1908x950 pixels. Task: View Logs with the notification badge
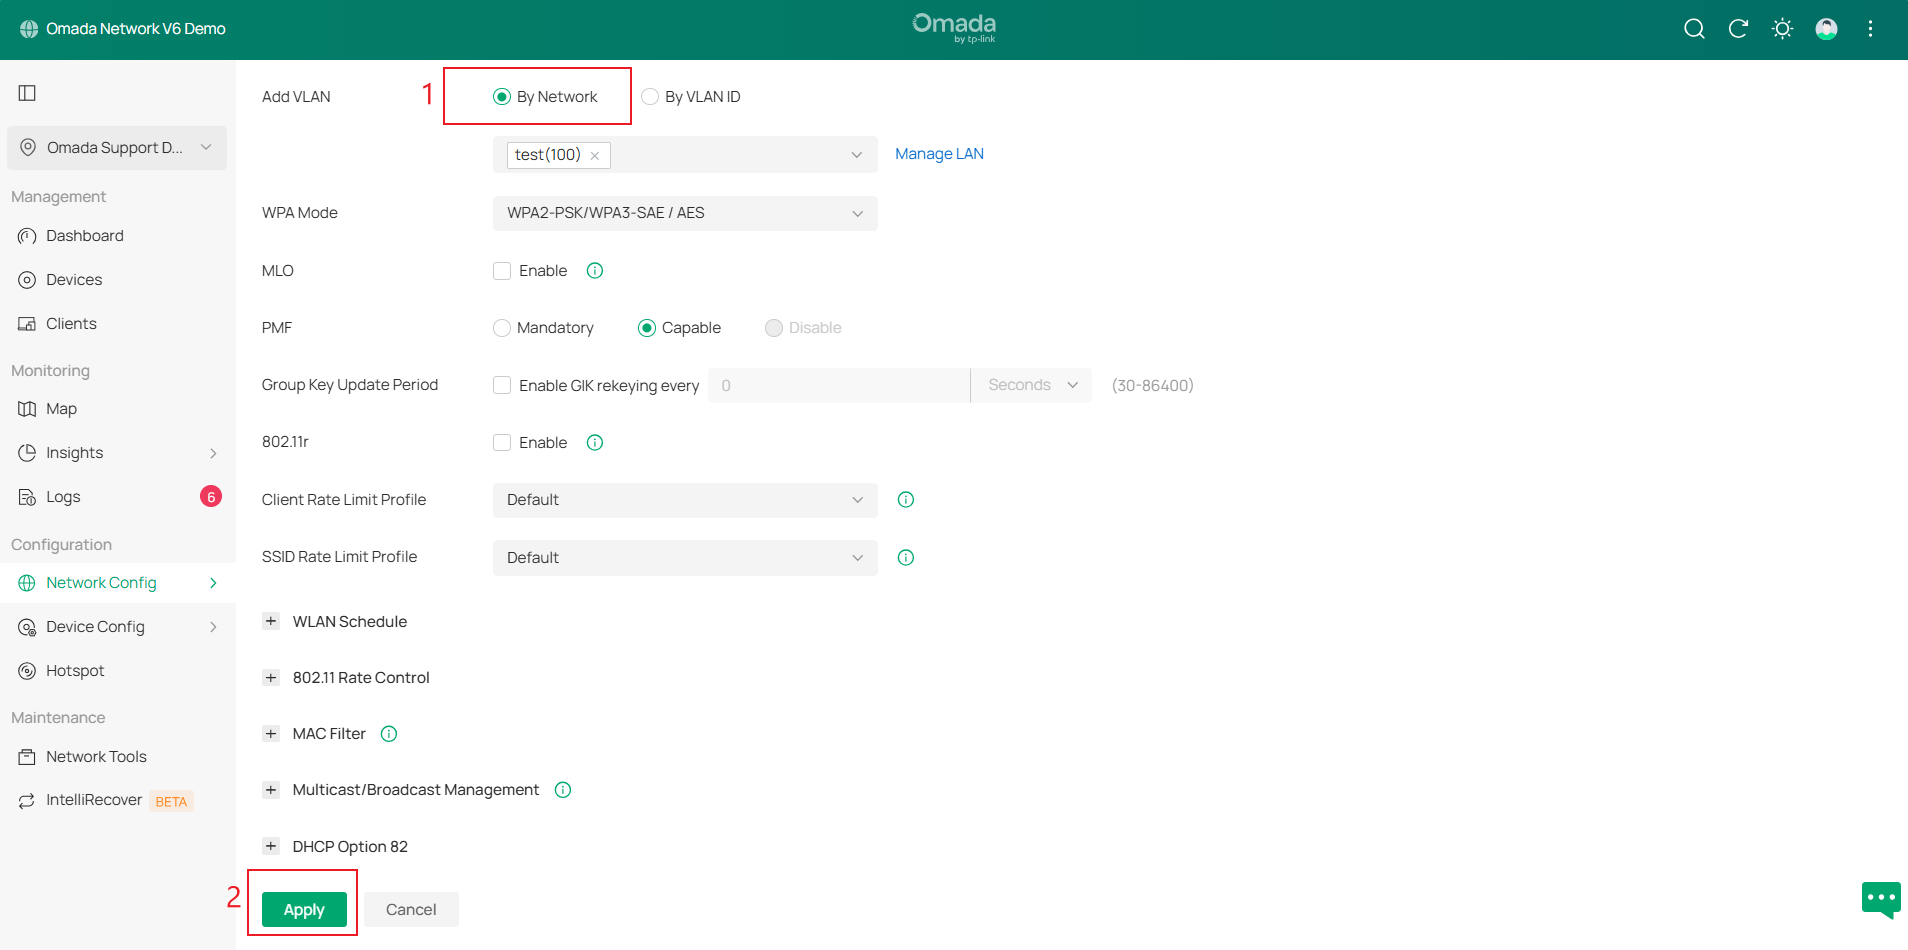(x=62, y=496)
